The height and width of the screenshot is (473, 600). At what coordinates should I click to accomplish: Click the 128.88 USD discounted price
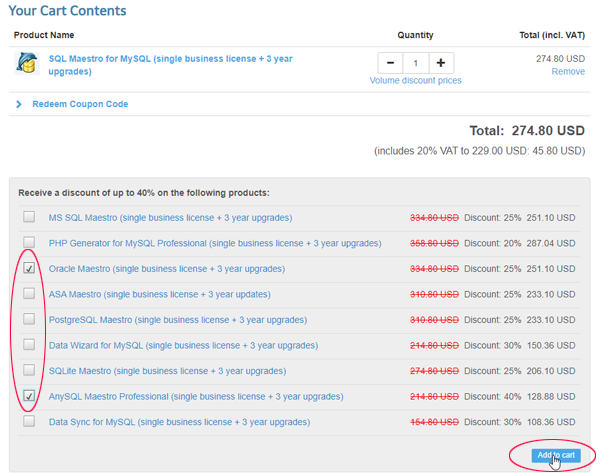tap(551, 396)
